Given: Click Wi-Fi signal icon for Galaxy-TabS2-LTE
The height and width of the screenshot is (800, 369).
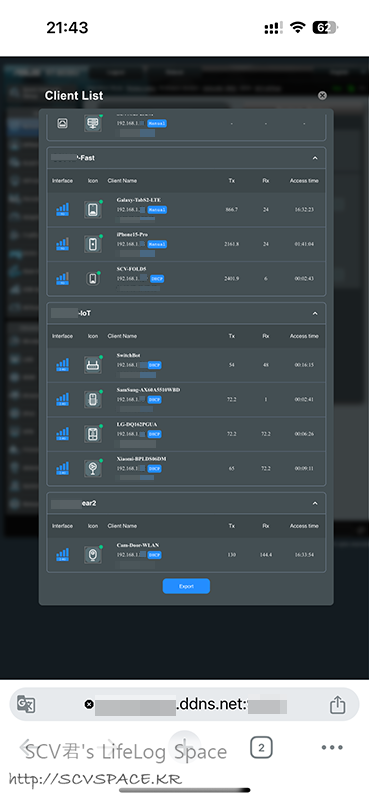Looking at the screenshot, I should pos(62,210).
